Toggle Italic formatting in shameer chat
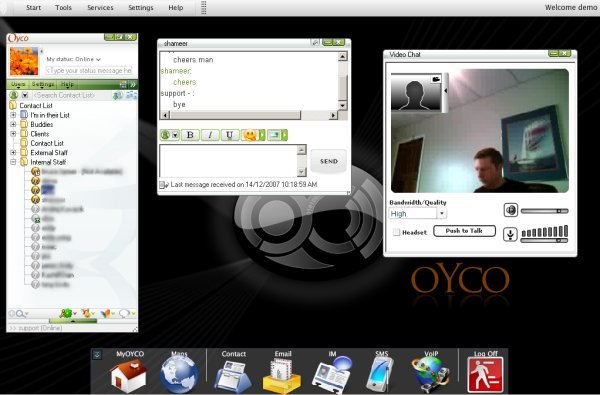This screenshot has width=600, height=395. 210,135
